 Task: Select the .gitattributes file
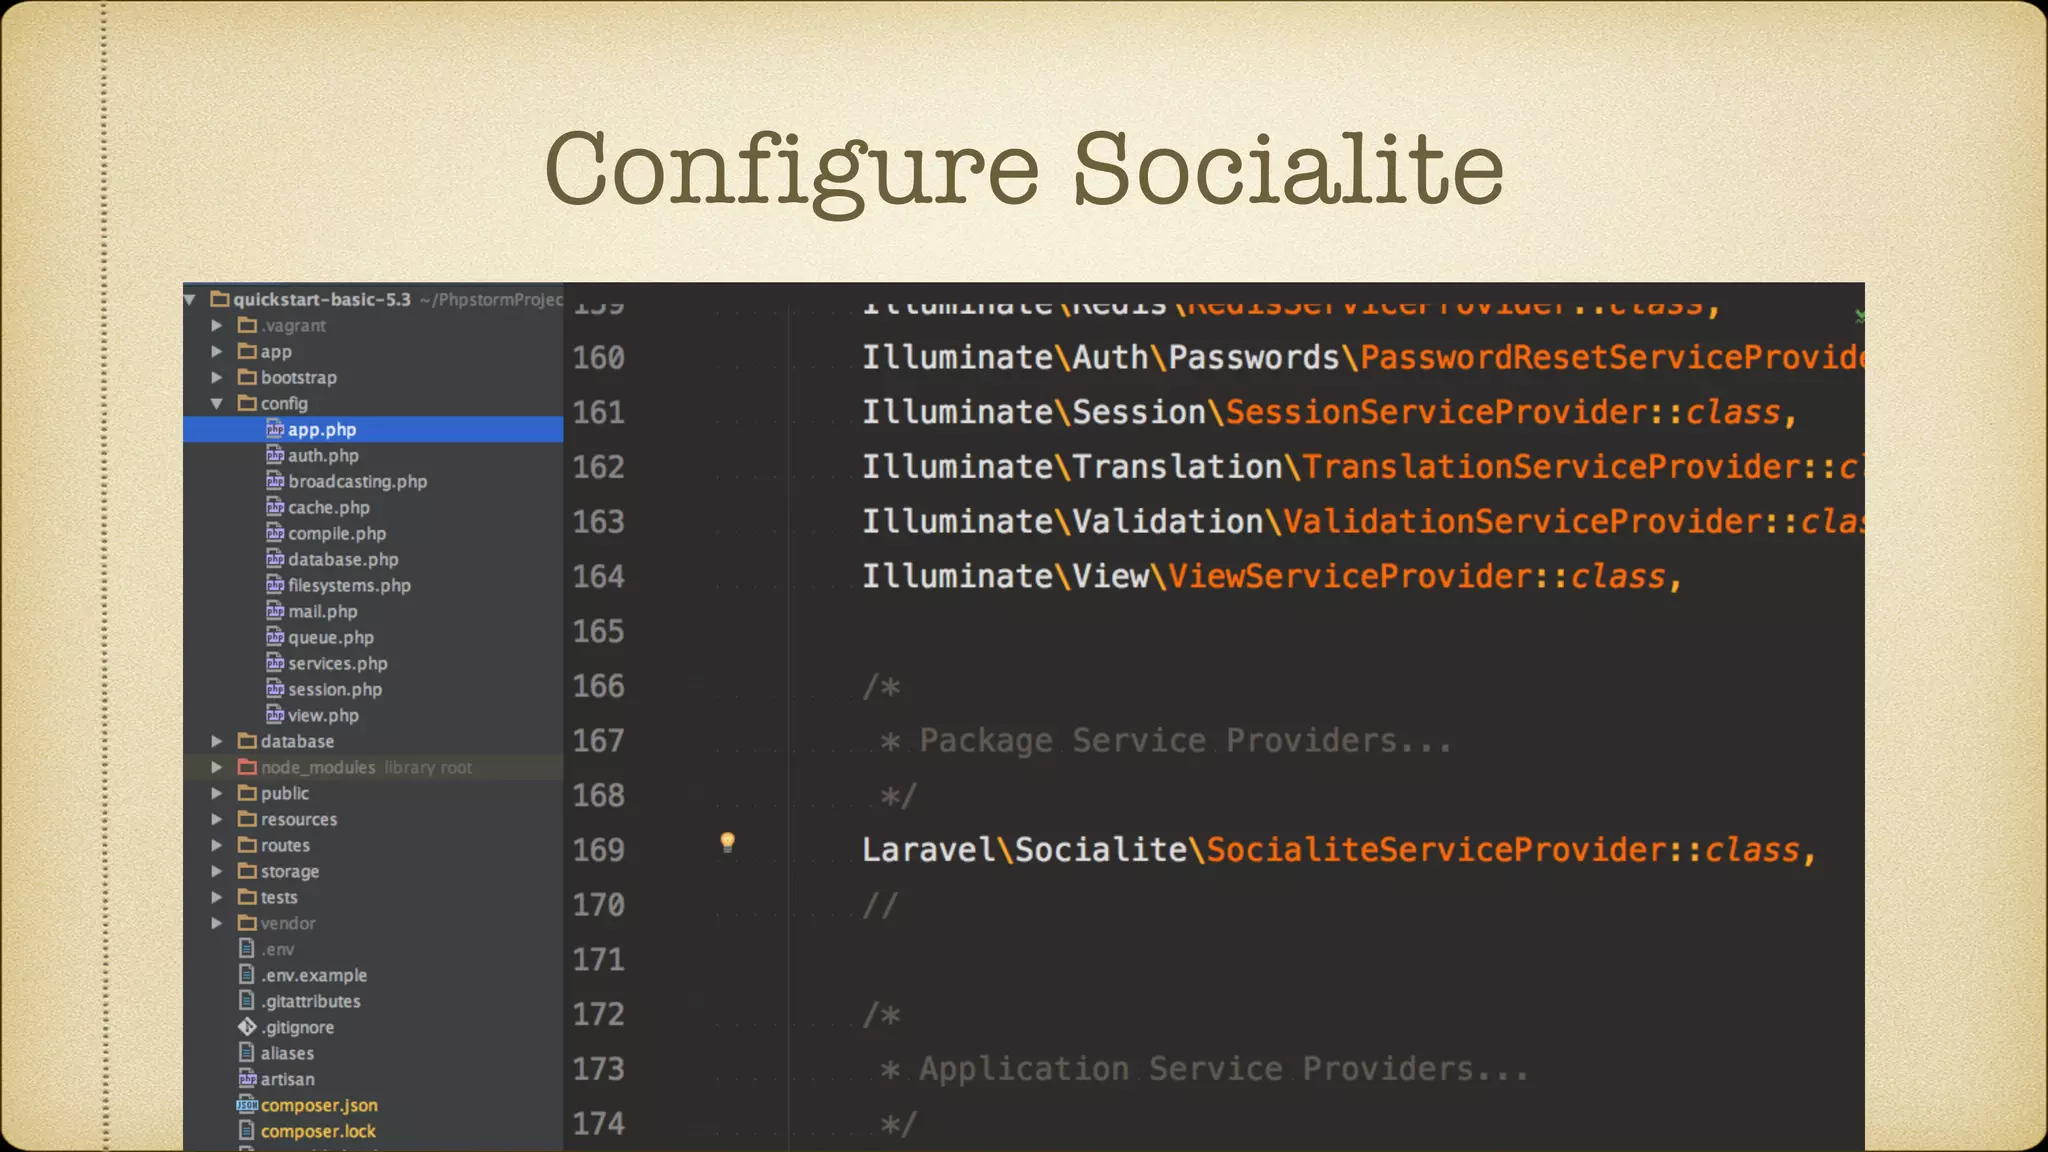[310, 1001]
